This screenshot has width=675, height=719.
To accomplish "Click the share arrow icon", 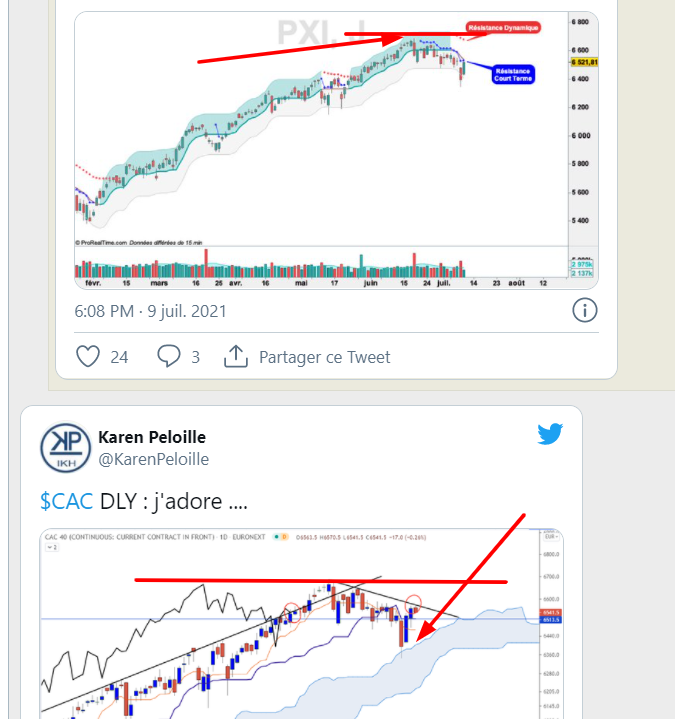I will click(236, 357).
